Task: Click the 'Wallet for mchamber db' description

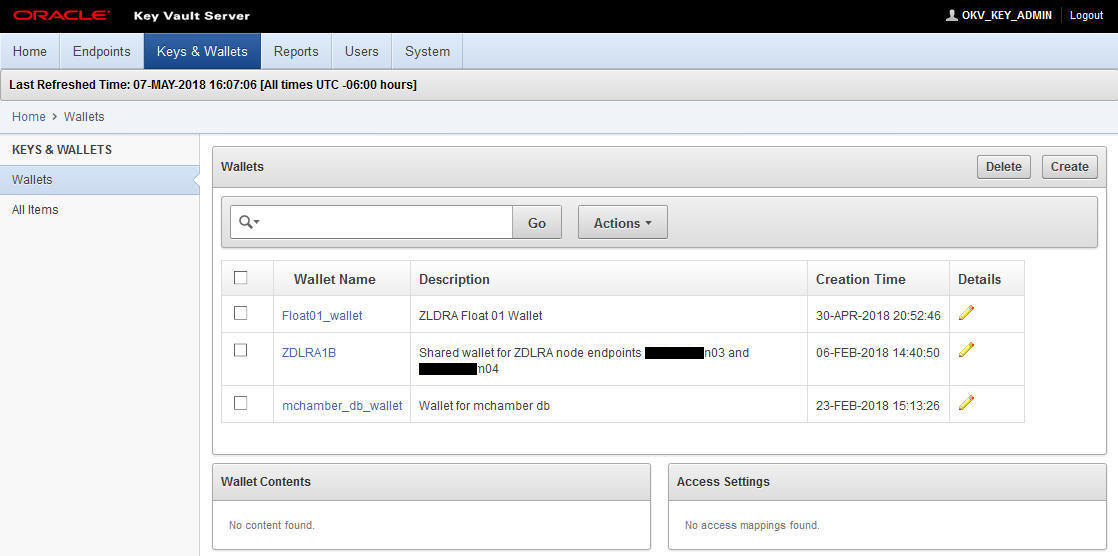Action: (484, 406)
